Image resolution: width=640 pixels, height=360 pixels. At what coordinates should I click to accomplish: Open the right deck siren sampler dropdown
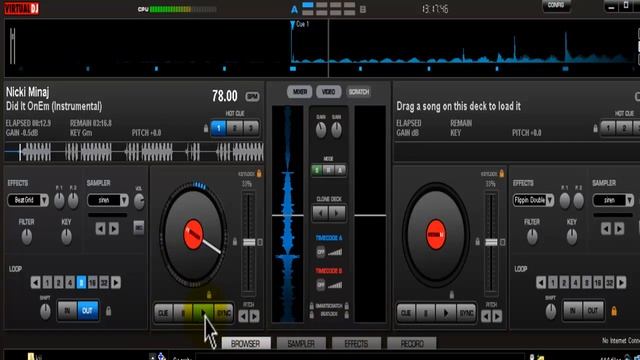pos(613,200)
